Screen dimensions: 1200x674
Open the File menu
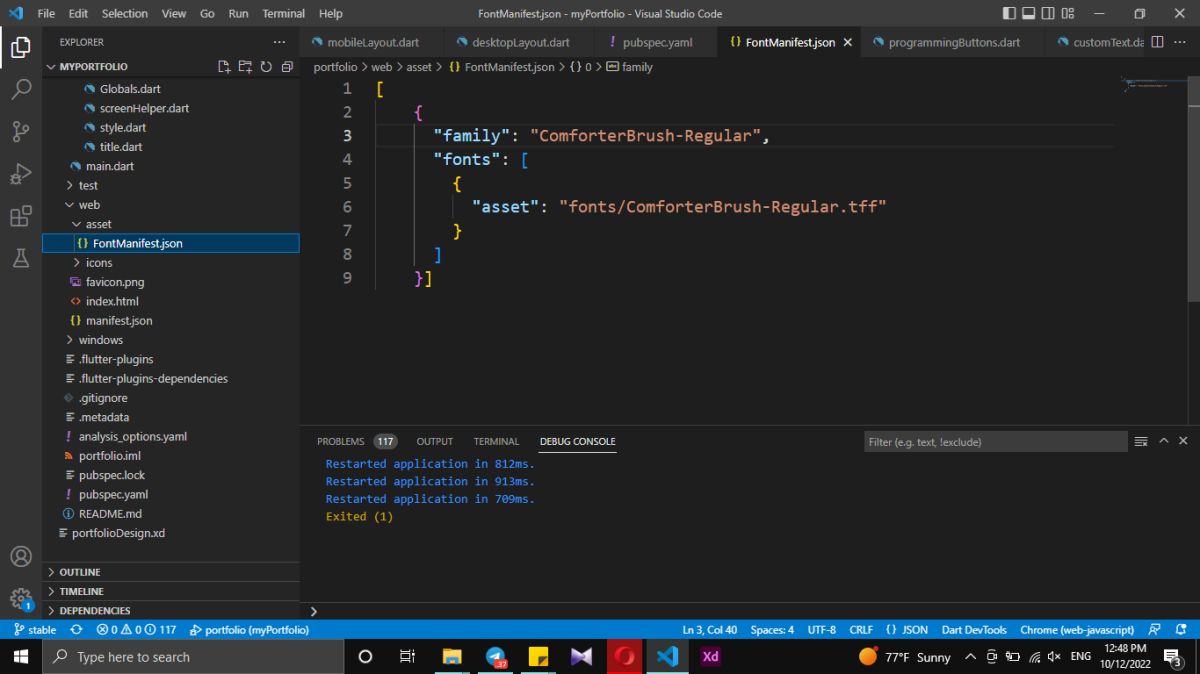click(x=46, y=14)
